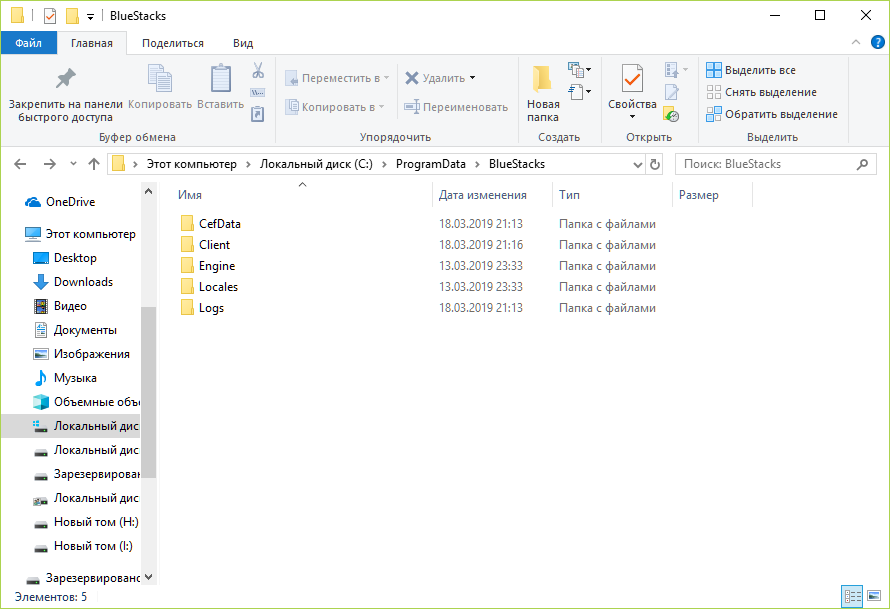Click the Easy access icon in Создать group
Screen dimensions: 890x609
point(576,91)
